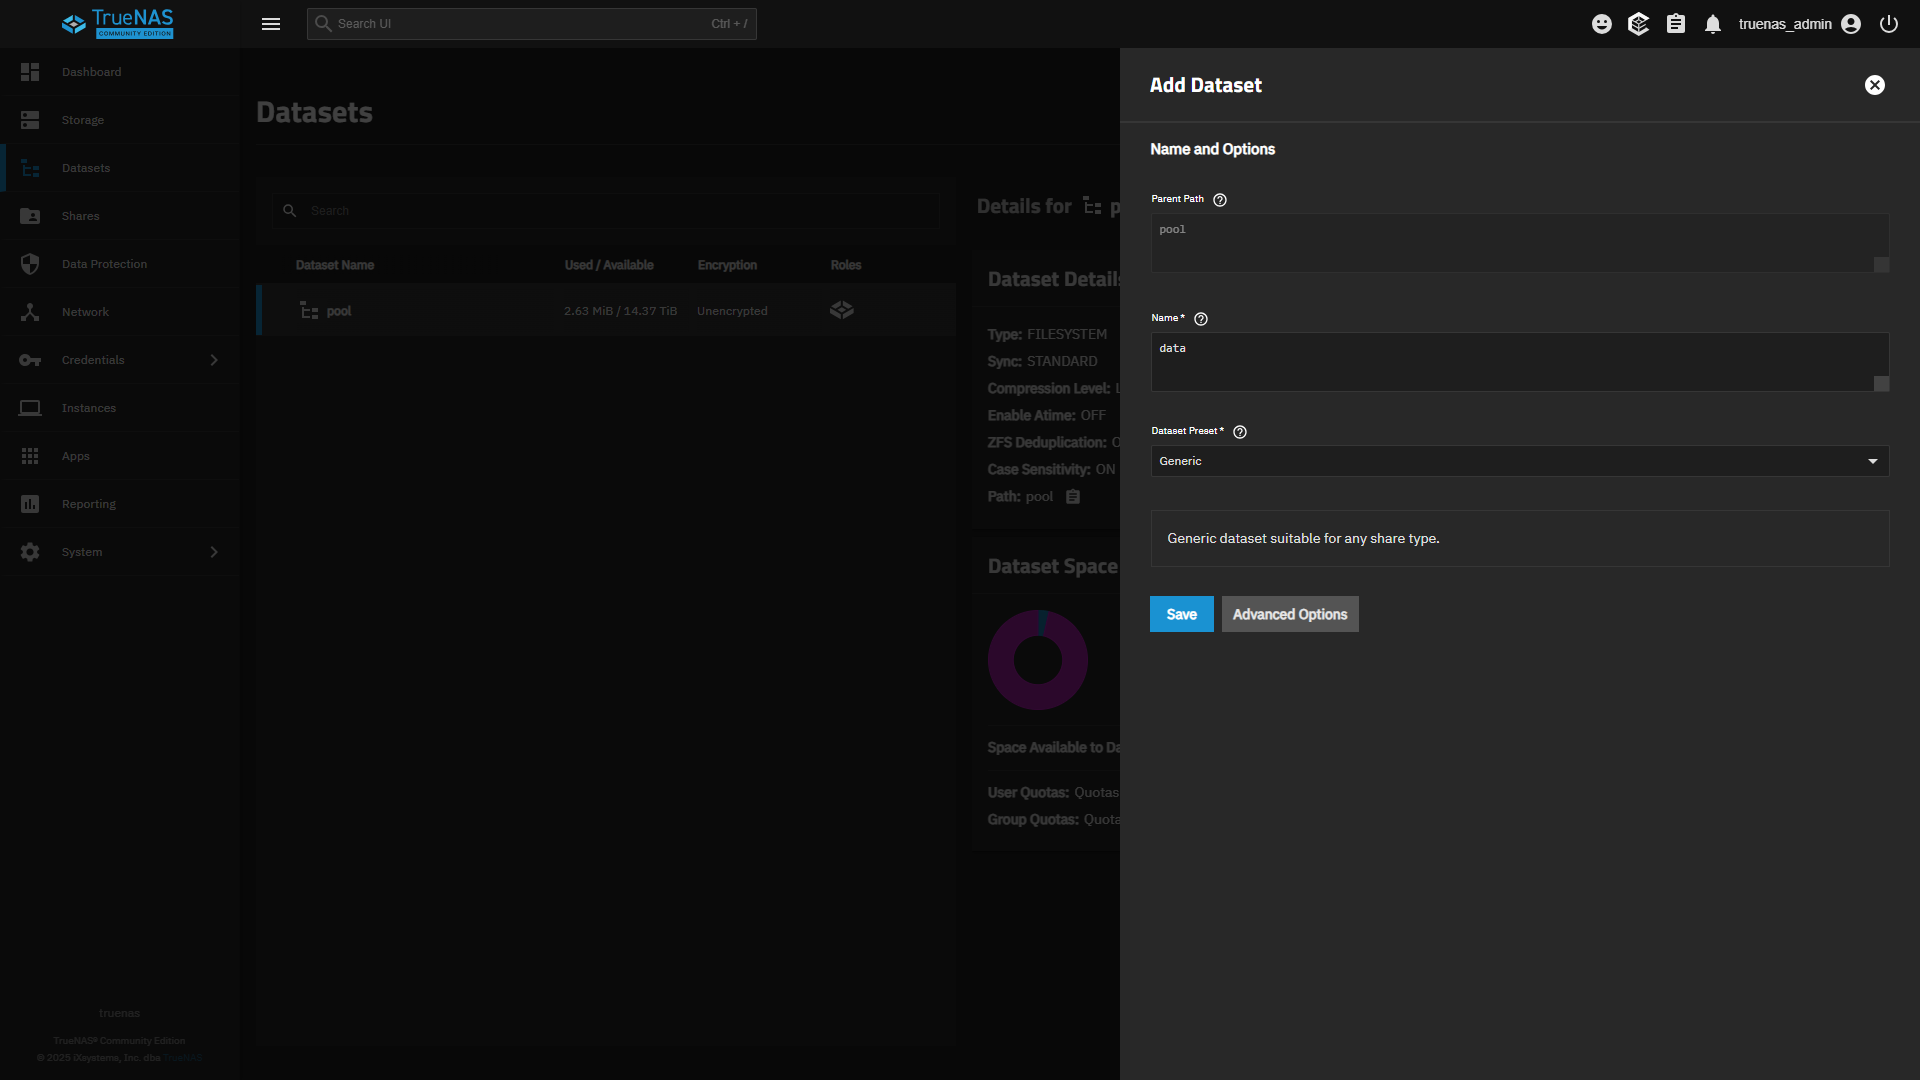Open the TrueCommand status icon

[1638, 24]
